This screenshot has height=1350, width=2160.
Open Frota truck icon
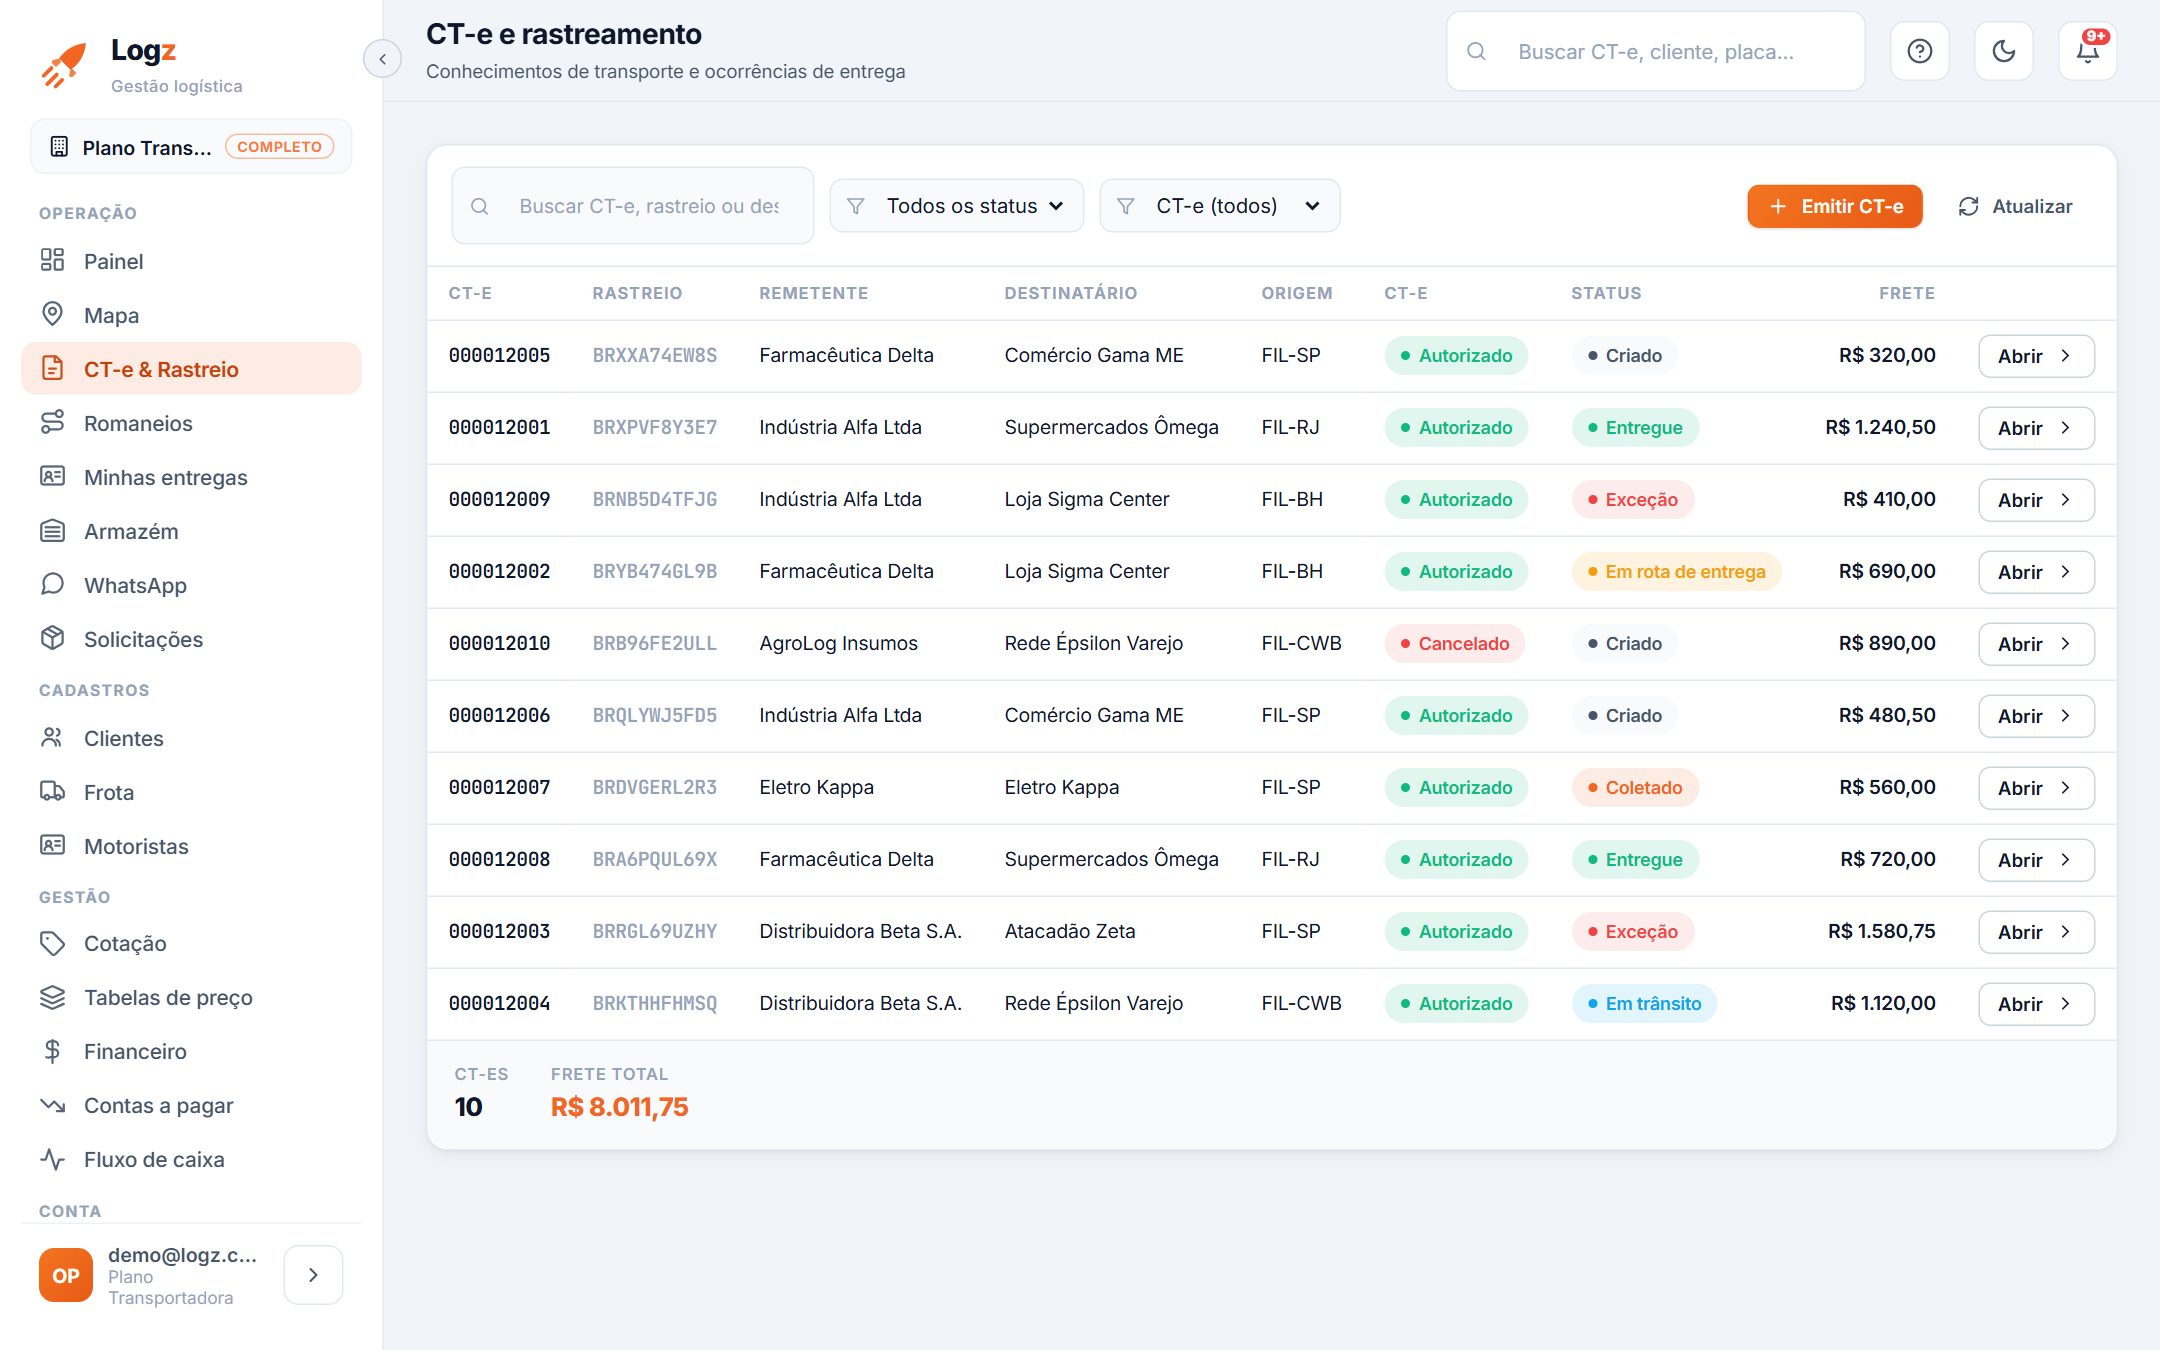(x=52, y=791)
